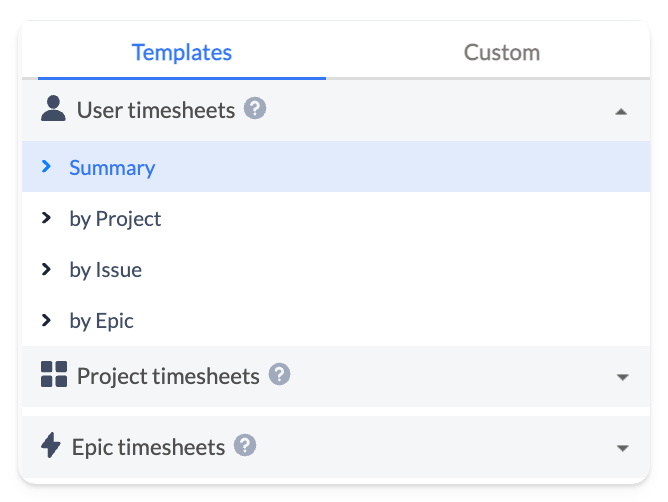Click the chevron before by Project
This screenshot has width=668, height=502.
pos(46,218)
